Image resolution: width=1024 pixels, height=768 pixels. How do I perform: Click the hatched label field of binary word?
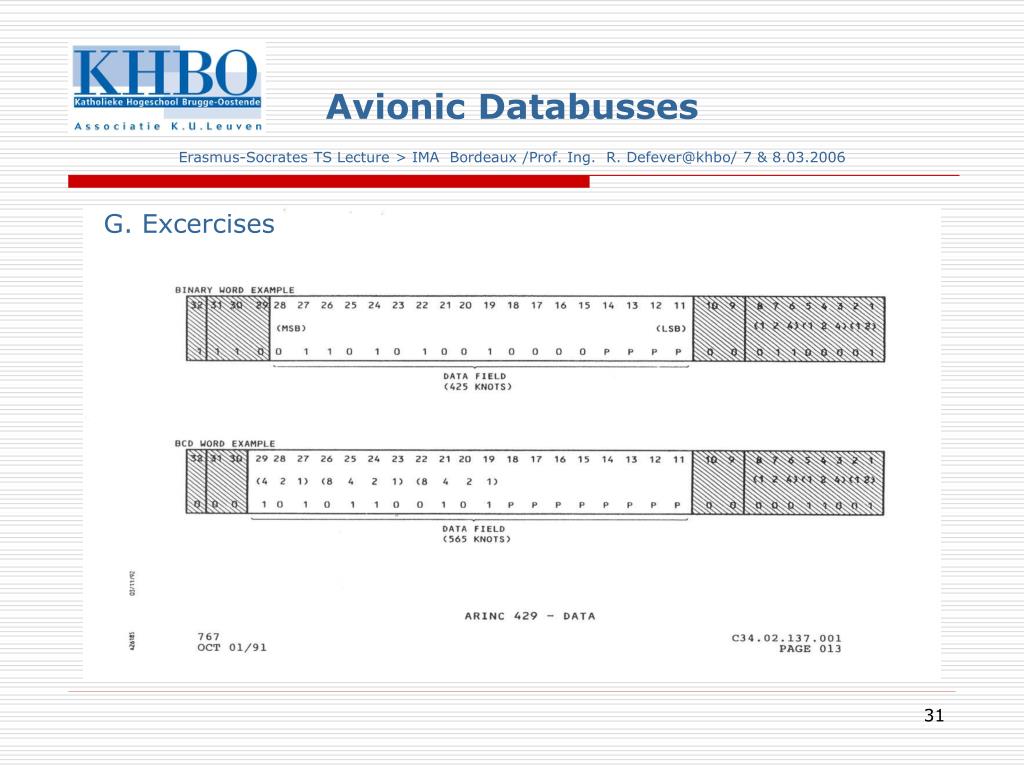coord(815,329)
